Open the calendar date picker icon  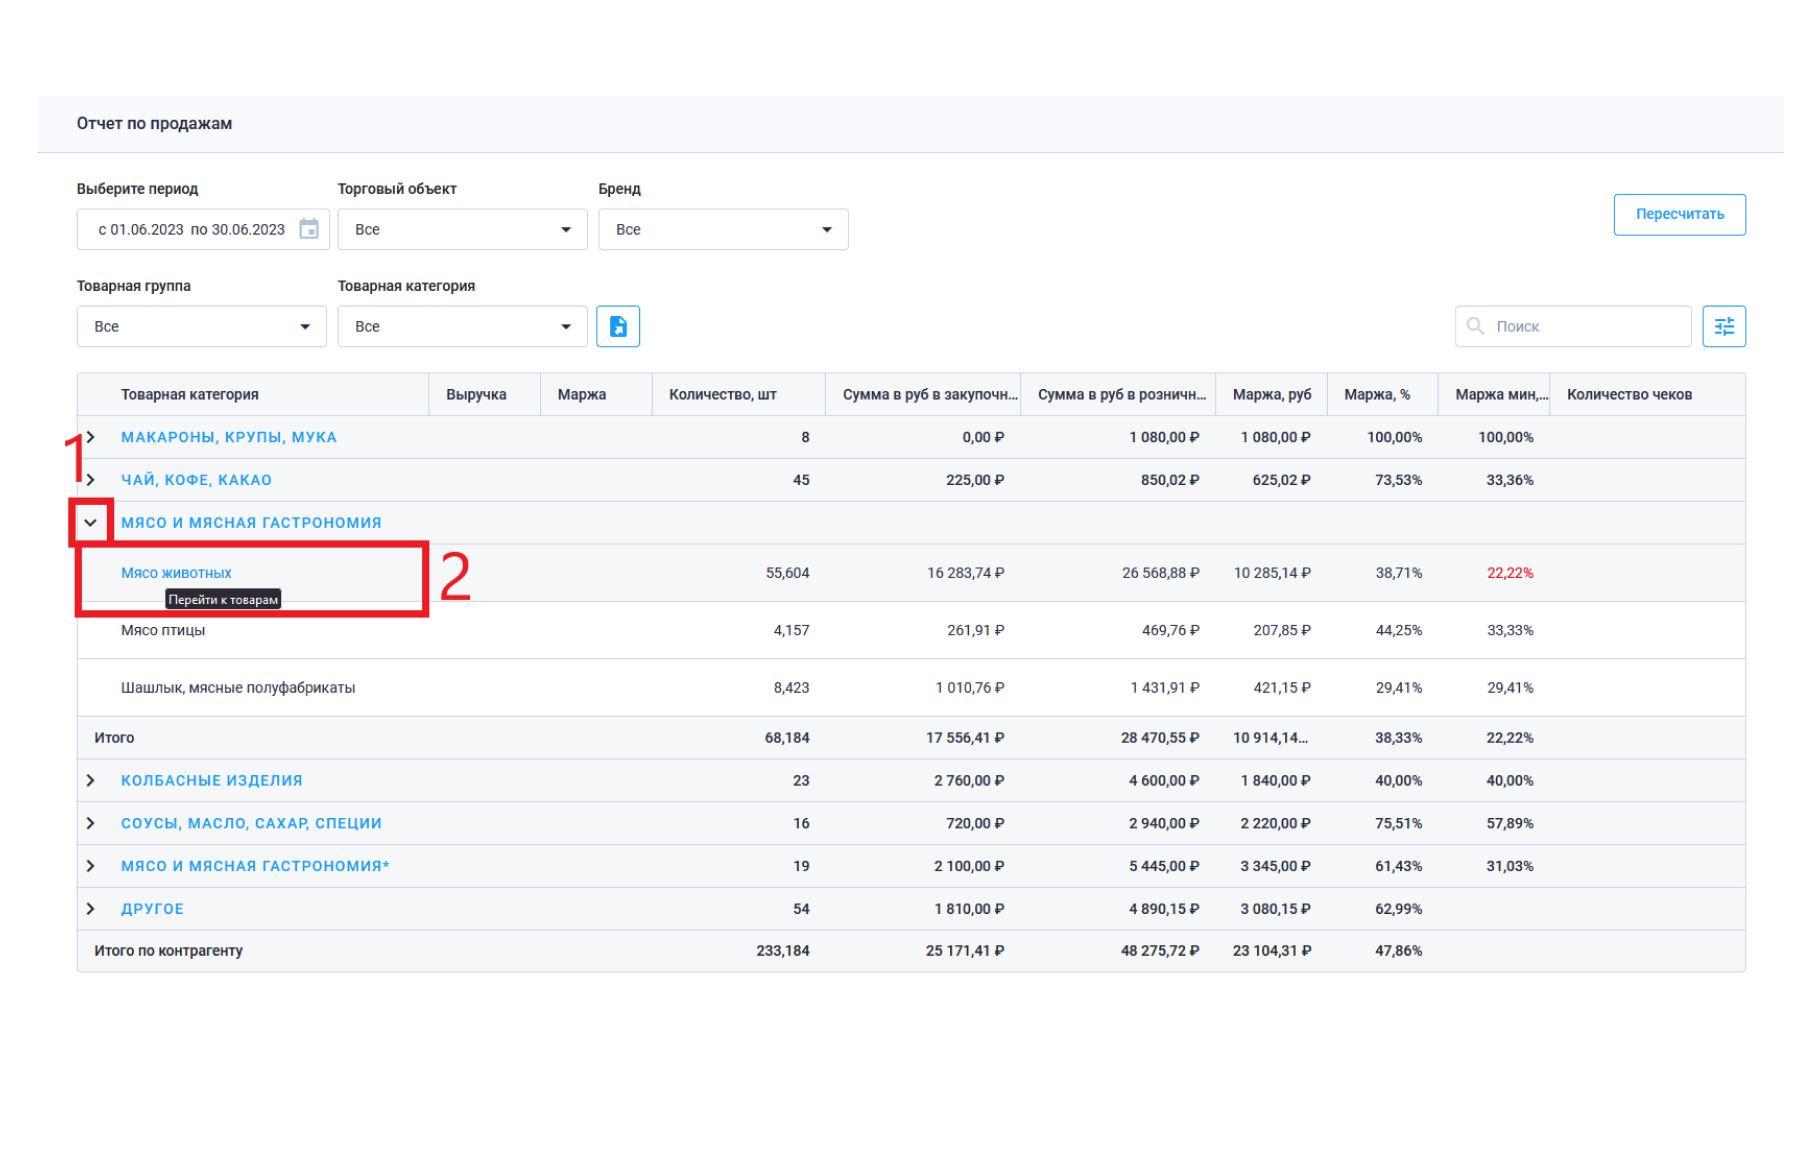click(x=309, y=229)
